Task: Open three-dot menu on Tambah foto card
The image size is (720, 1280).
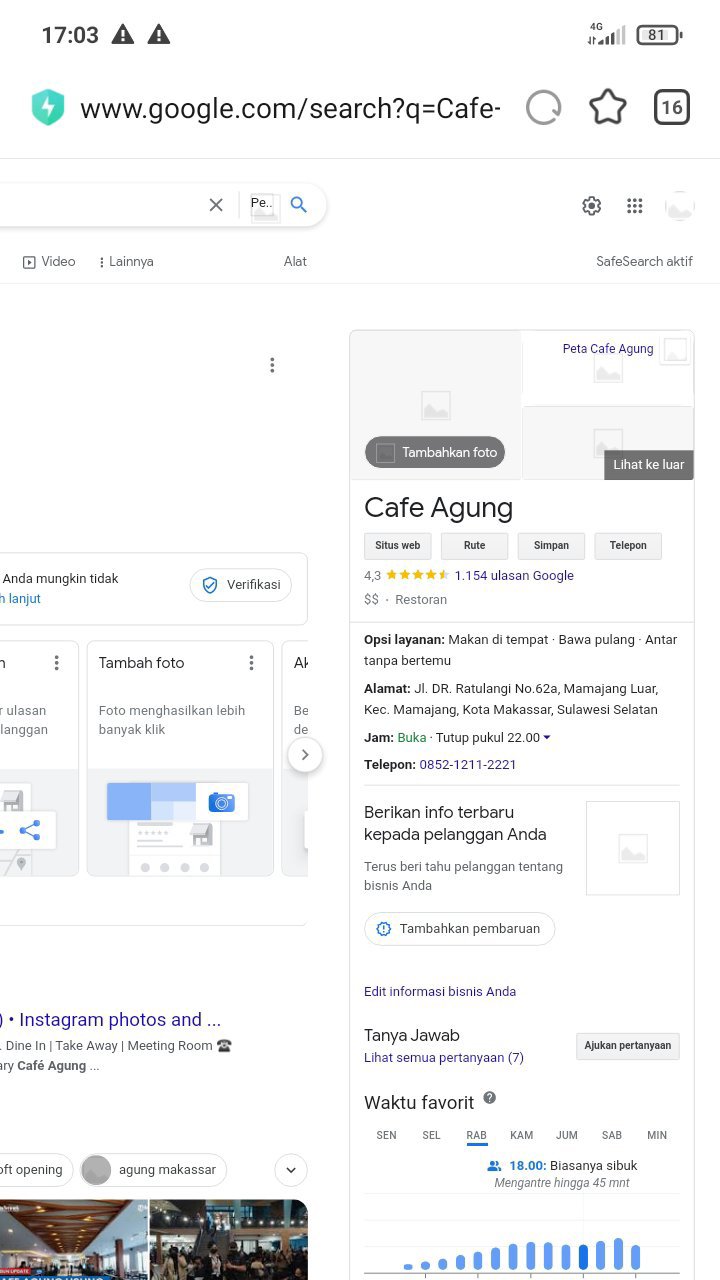Action: click(252, 663)
